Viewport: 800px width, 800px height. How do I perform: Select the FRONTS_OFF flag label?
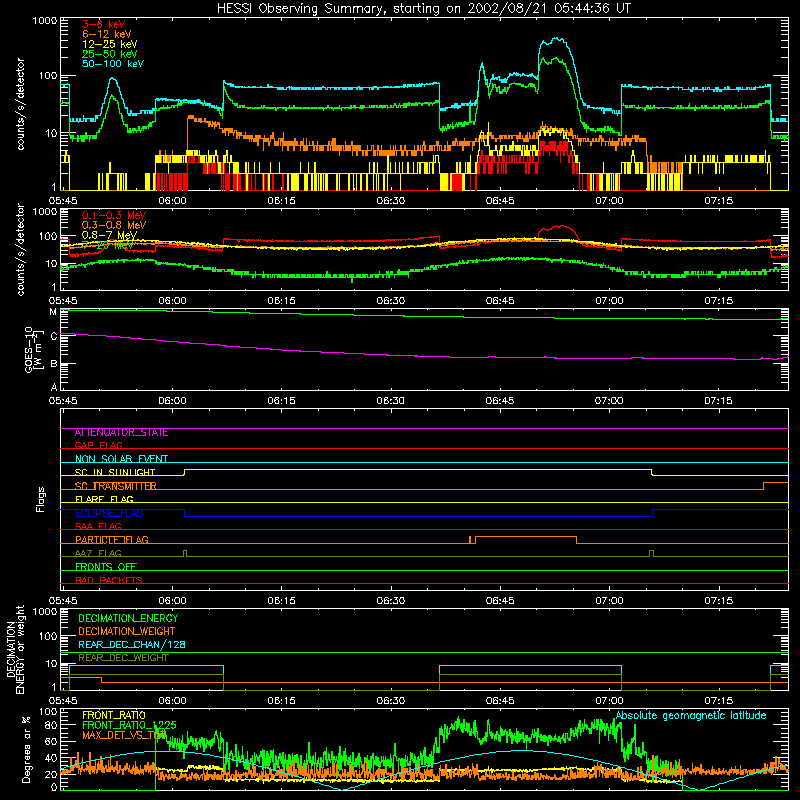click(x=106, y=567)
